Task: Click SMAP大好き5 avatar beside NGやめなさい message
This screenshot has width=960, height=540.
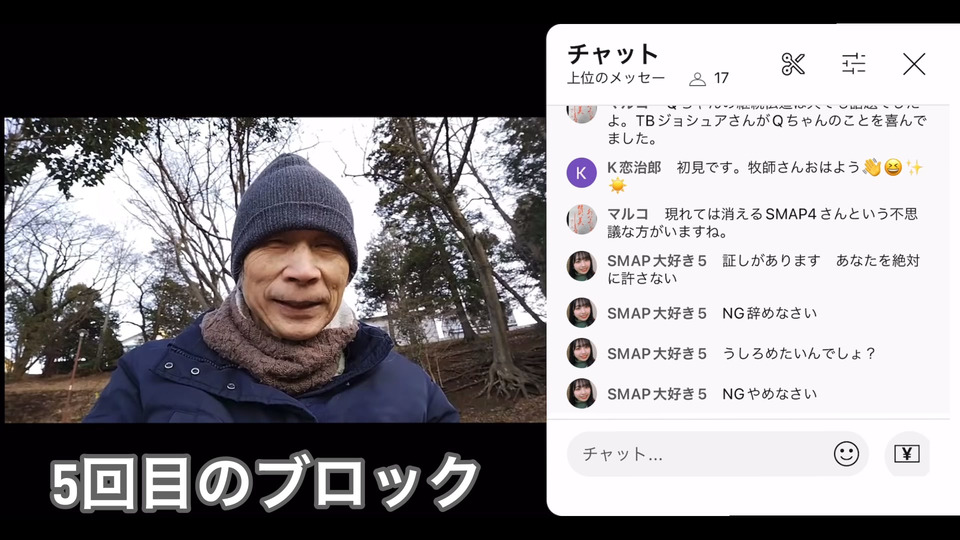Action: pos(581,394)
